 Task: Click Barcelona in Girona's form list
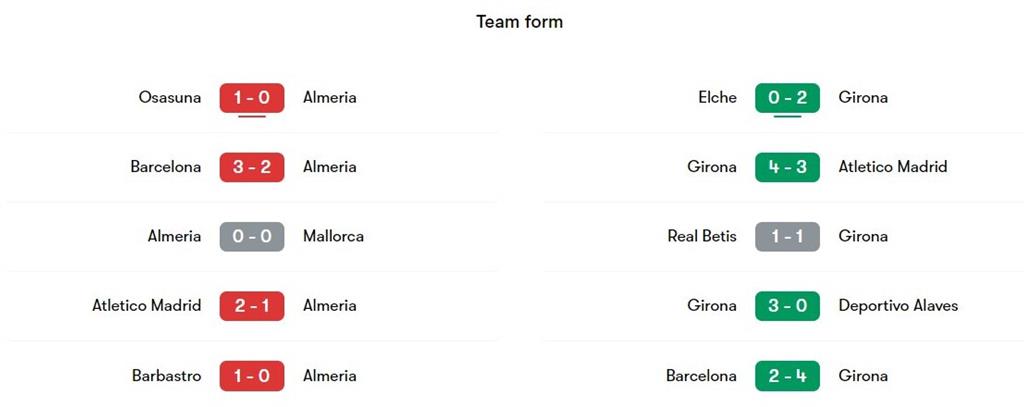pyautogui.click(x=701, y=376)
